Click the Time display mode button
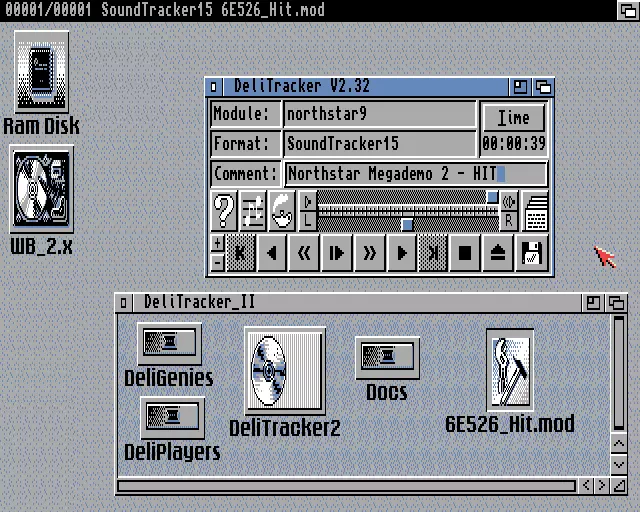Screen dimensions: 640x512 click(x=513, y=117)
